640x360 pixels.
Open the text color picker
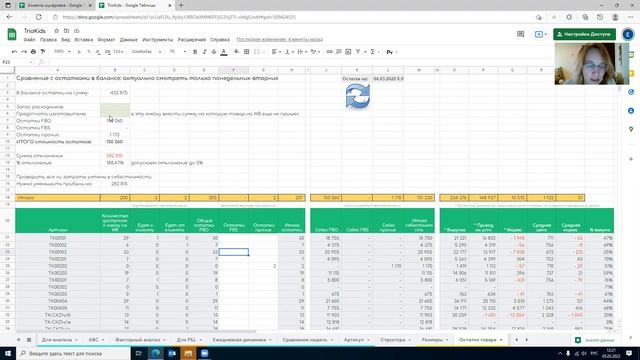(224, 52)
